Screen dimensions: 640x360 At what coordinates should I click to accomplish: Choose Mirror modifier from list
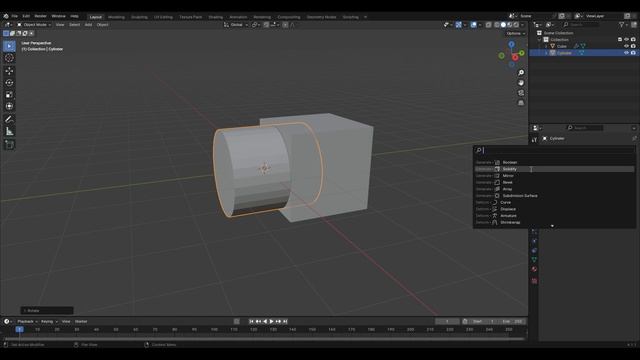[x=554, y=176]
